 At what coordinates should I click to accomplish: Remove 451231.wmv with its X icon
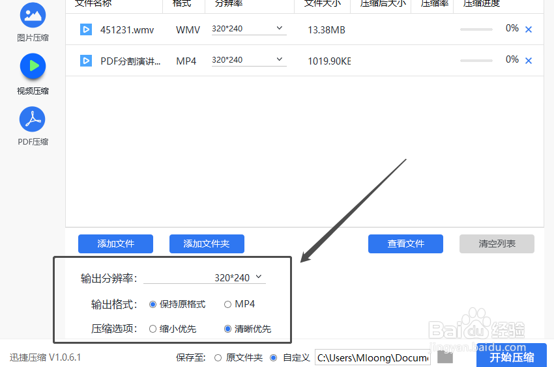pyautogui.click(x=528, y=30)
